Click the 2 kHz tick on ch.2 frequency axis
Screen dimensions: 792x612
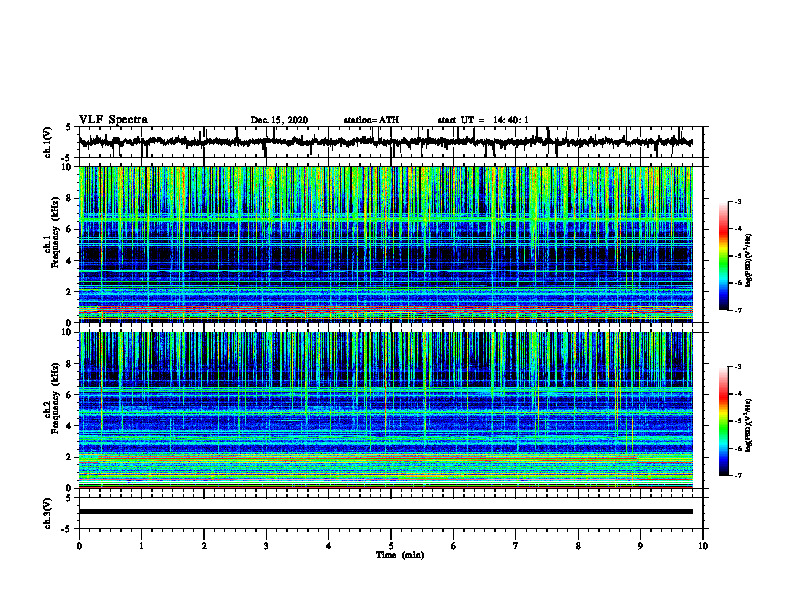pyautogui.click(x=70, y=457)
